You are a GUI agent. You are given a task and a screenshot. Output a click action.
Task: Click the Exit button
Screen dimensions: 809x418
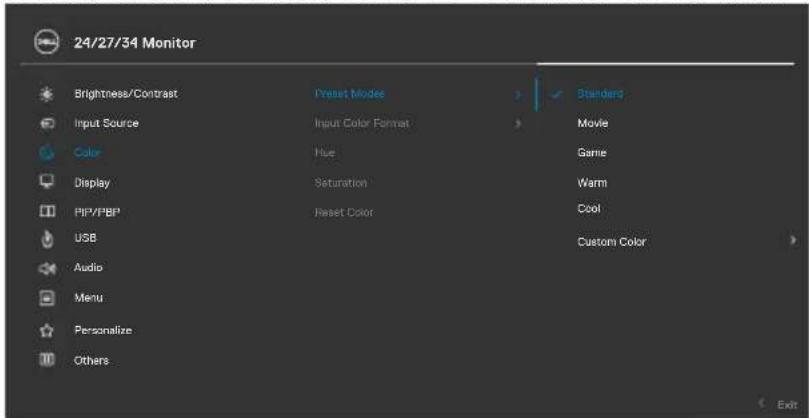pos(787,404)
